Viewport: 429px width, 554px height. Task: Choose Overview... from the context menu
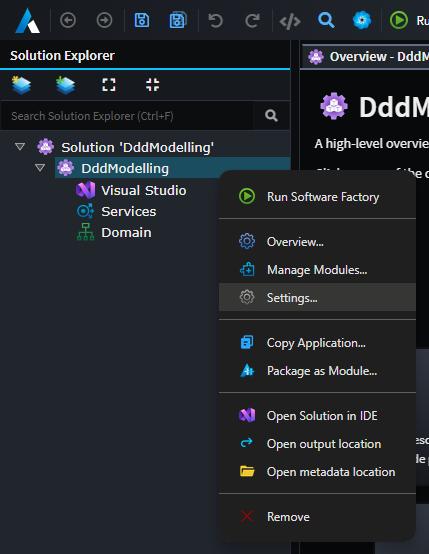pos(317,242)
